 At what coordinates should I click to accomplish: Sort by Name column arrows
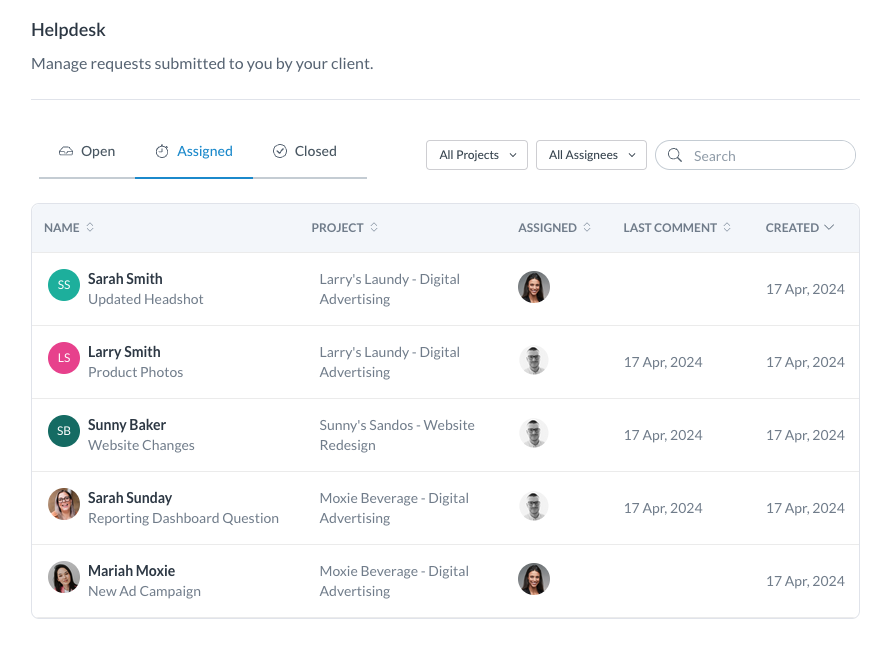pyautogui.click(x=90, y=227)
